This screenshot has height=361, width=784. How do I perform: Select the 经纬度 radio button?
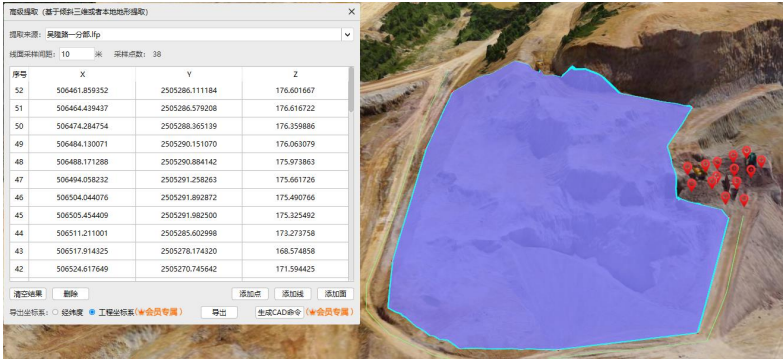(x=56, y=312)
